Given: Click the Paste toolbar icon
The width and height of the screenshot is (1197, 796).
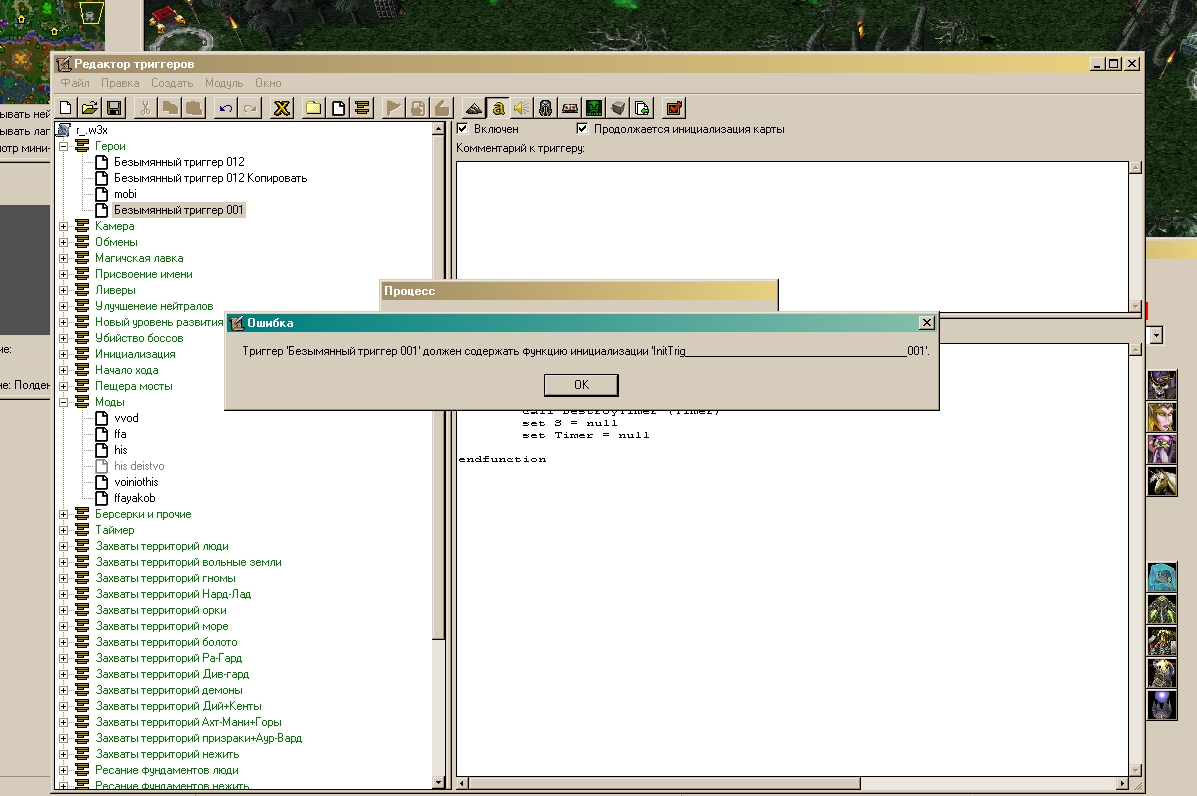Looking at the screenshot, I should coord(194,108).
